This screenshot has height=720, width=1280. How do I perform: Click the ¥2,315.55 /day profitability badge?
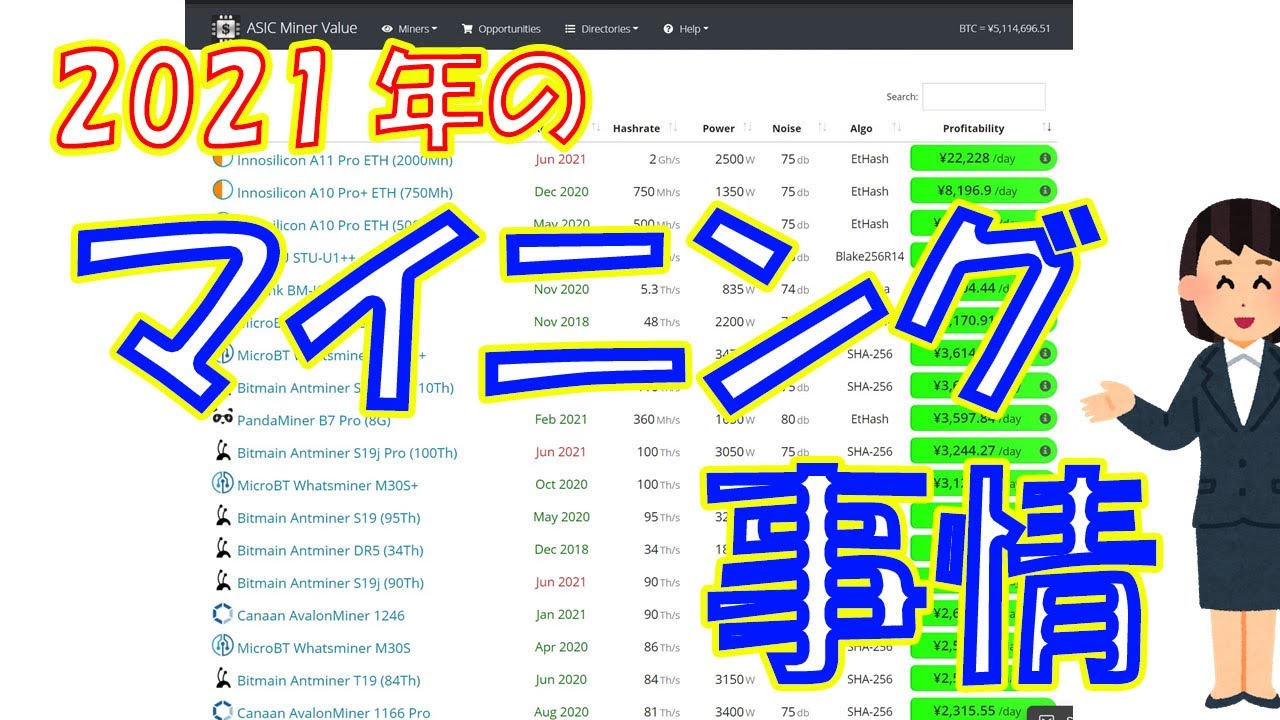[983, 709]
